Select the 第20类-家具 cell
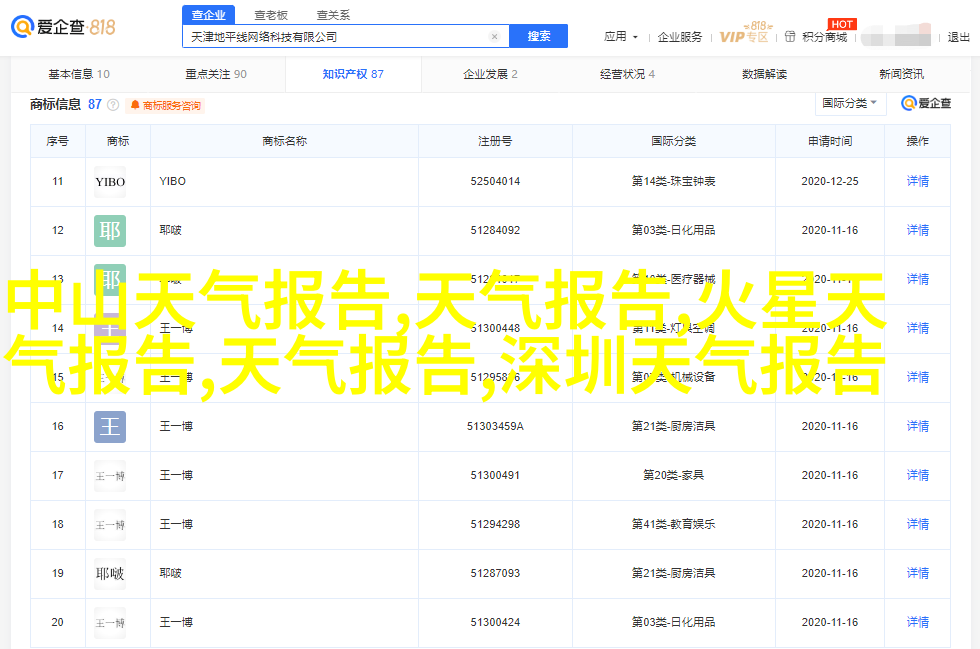The image size is (980, 649). click(673, 475)
